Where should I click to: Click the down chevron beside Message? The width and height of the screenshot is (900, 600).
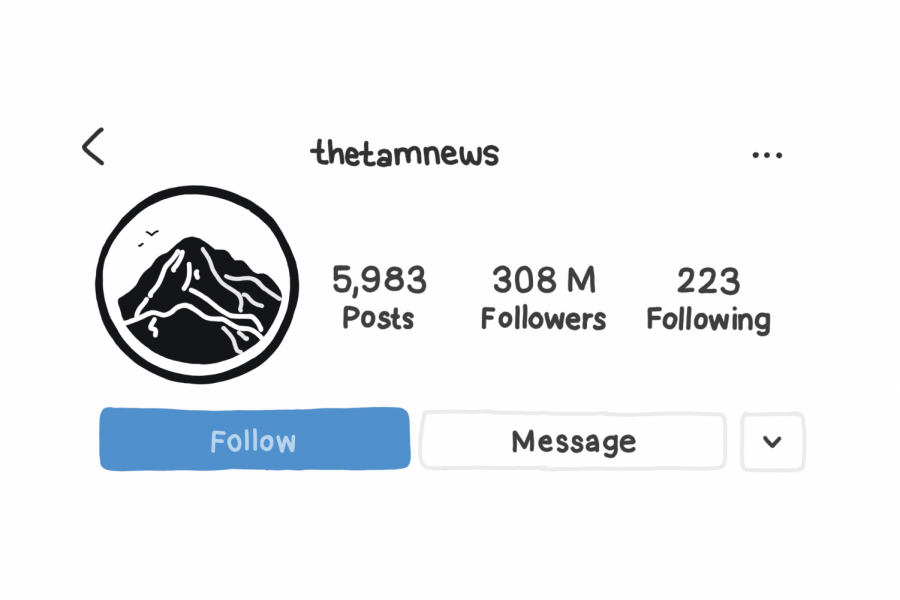(773, 442)
